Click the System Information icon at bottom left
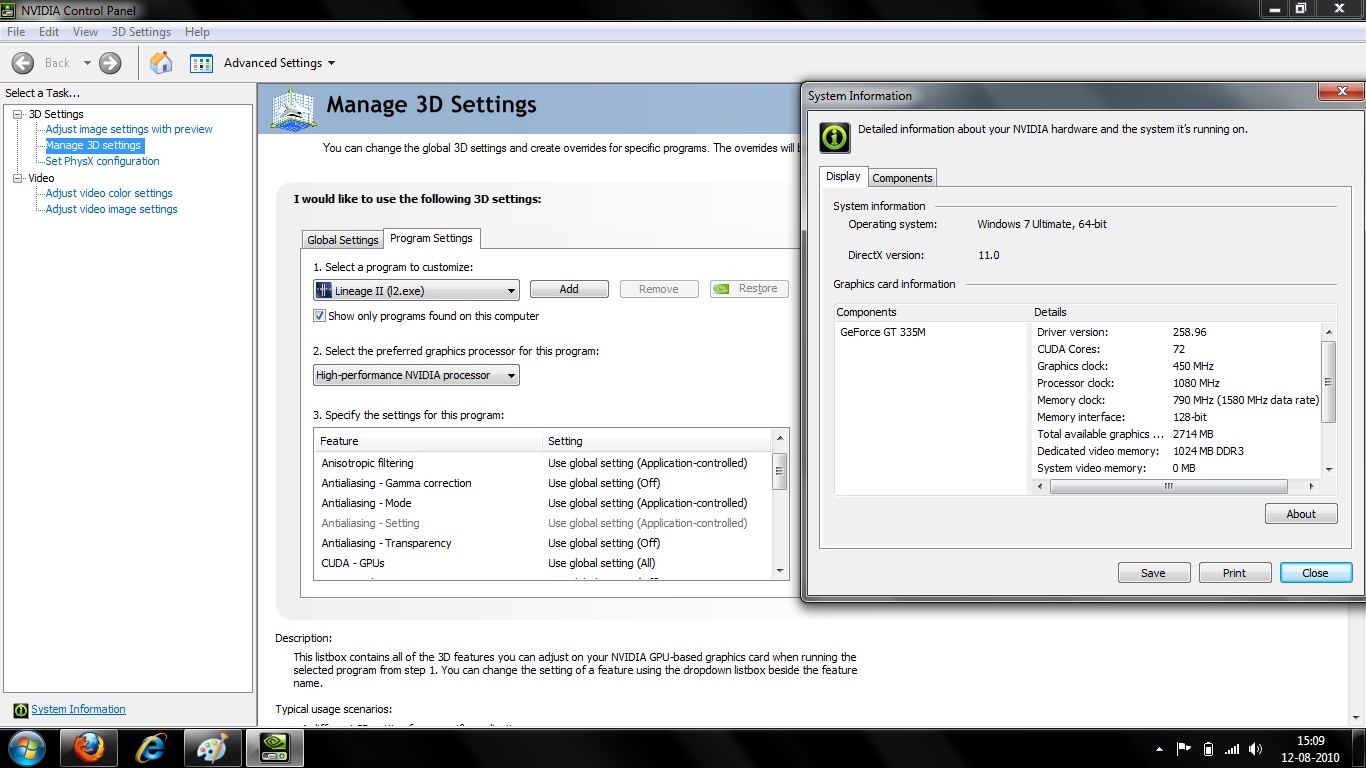 tap(20, 710)
